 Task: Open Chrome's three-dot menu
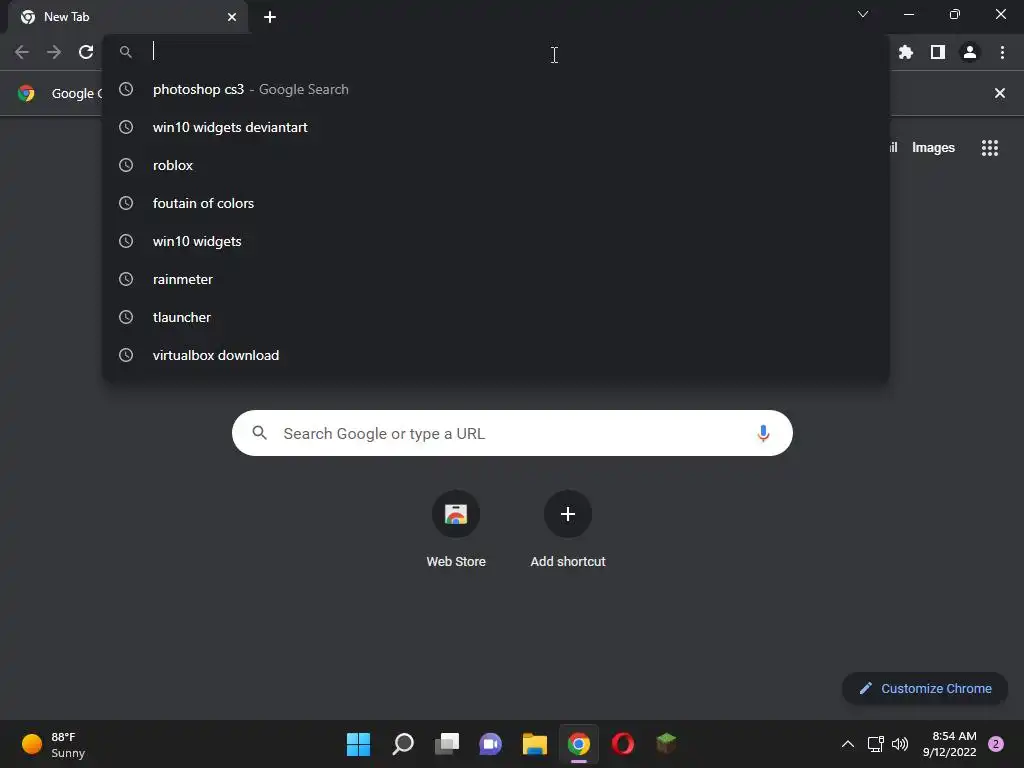(x=1002, y=52)
